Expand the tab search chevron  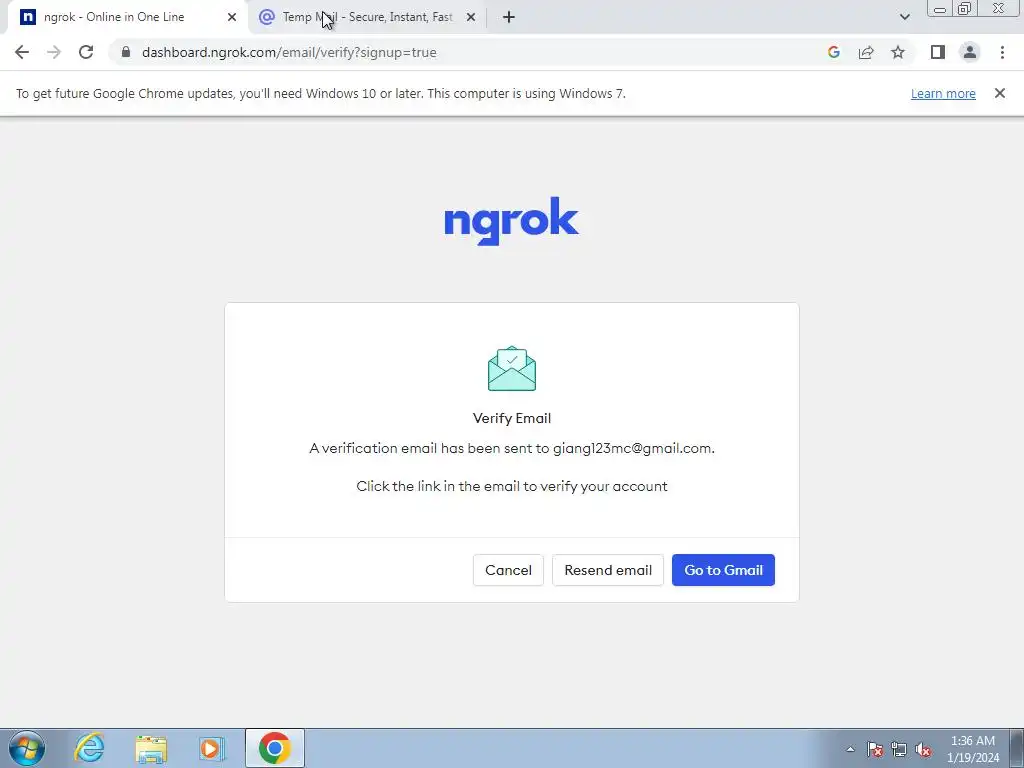904,17
